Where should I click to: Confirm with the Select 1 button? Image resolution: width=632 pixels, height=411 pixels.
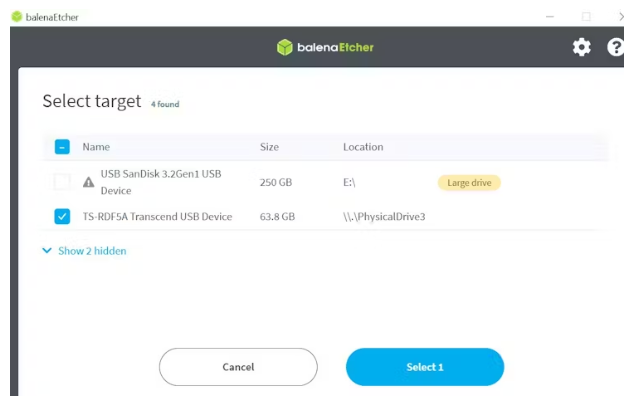tap(424, 367)
